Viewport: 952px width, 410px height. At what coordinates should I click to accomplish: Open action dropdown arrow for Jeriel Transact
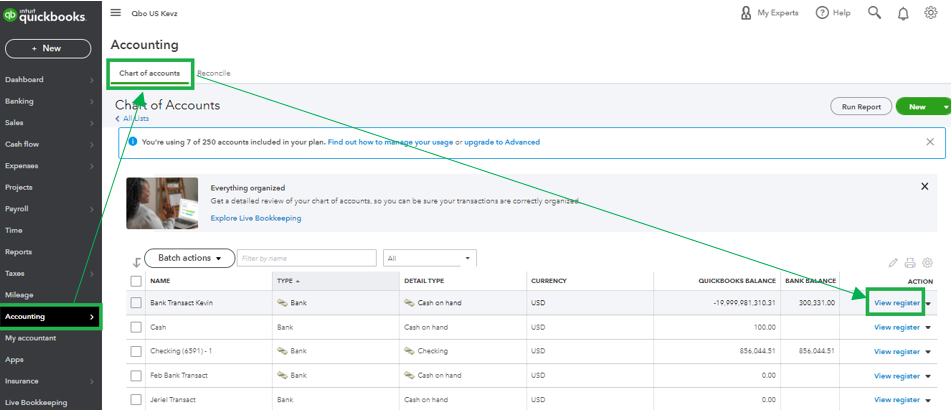pos(928,400)
